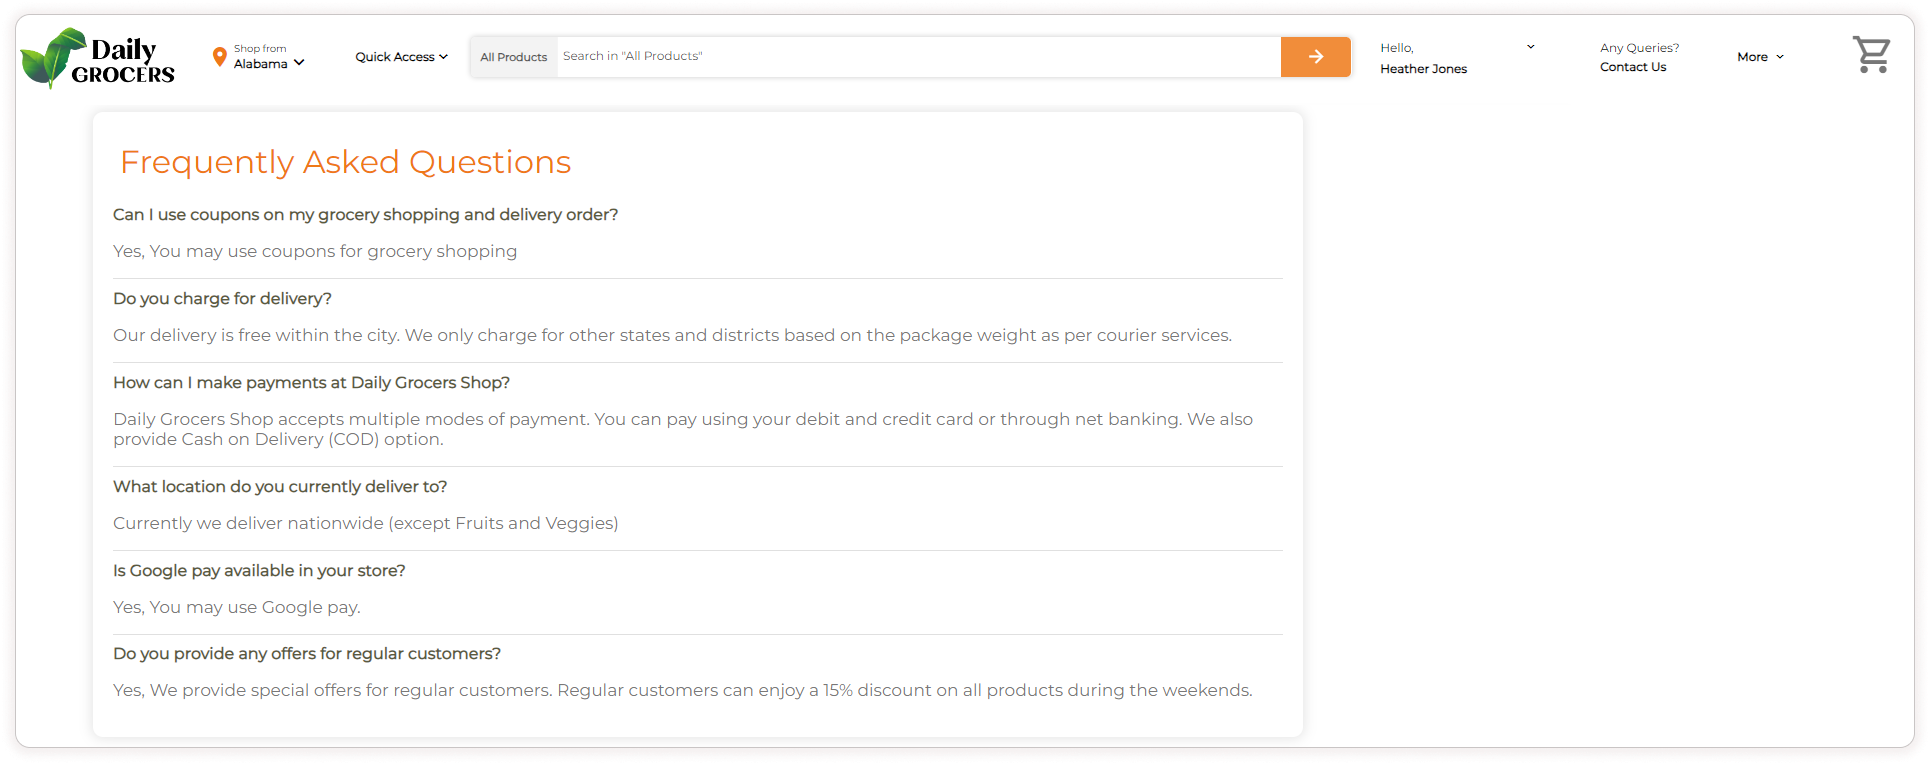The width and height of the screenshot is (1930, 764).
Task: Click the Google pay availability question
Action: (x=259, y=571)
